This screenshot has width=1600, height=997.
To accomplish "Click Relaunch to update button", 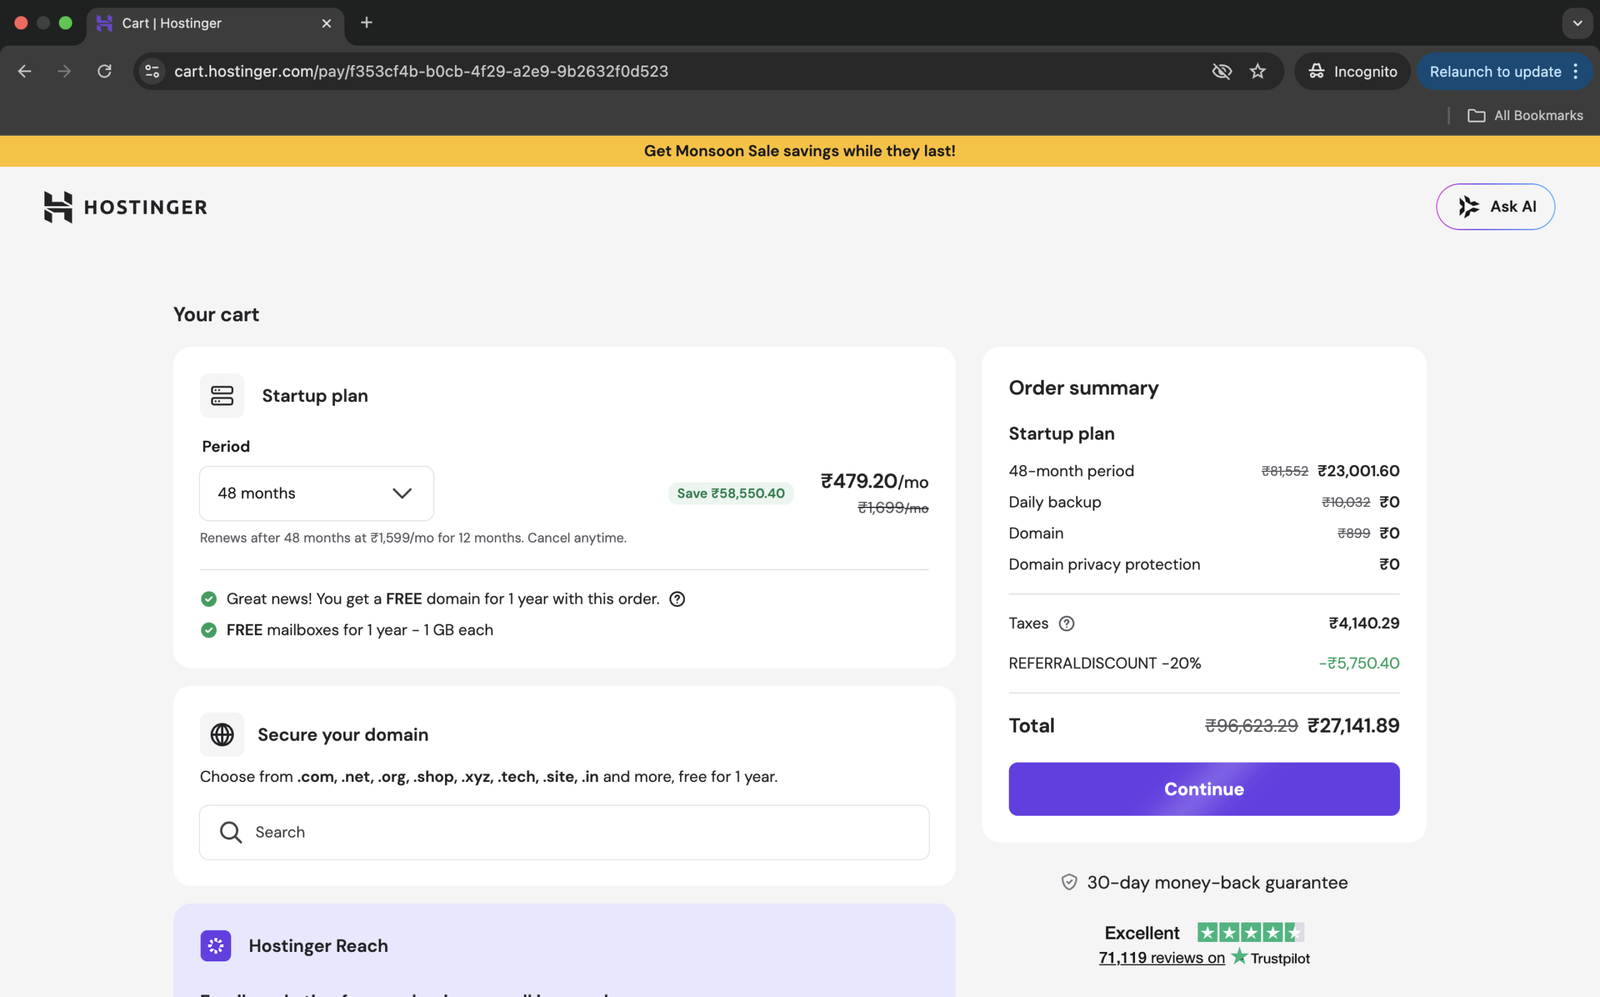I will tap(1495, 71).
